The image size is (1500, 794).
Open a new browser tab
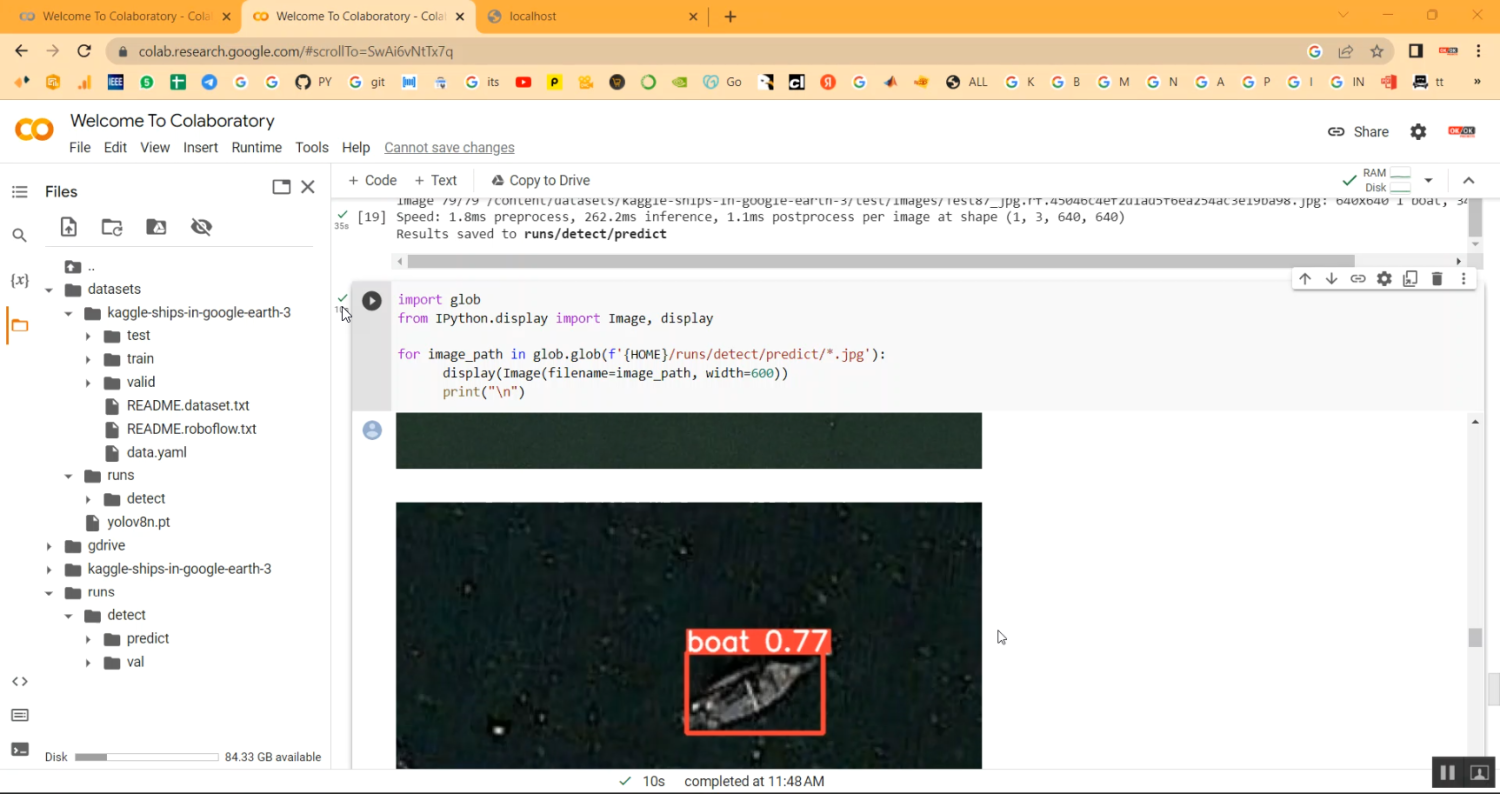coord(730,16)
